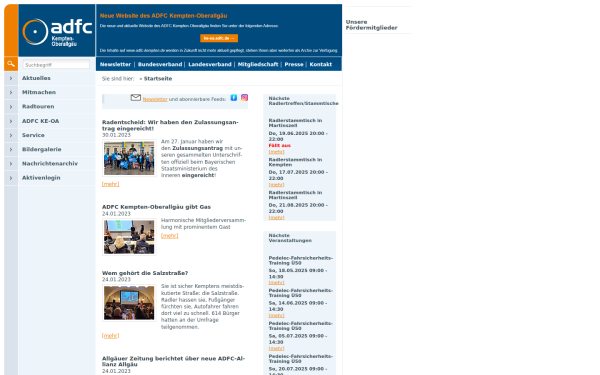
Task: Open headline Allgäuer Zeitung berichtet über ADFC-Allianz
Action: coord(173,361)
